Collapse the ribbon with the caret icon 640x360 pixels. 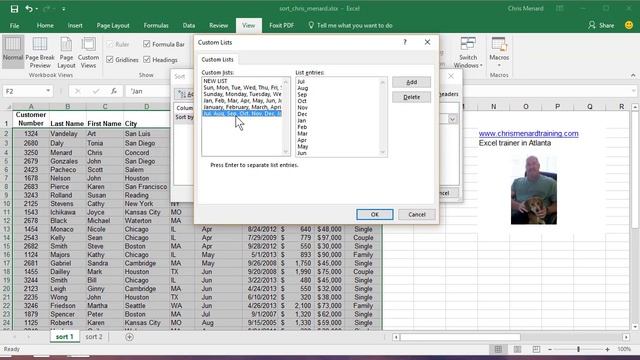[x=633, y=75]
